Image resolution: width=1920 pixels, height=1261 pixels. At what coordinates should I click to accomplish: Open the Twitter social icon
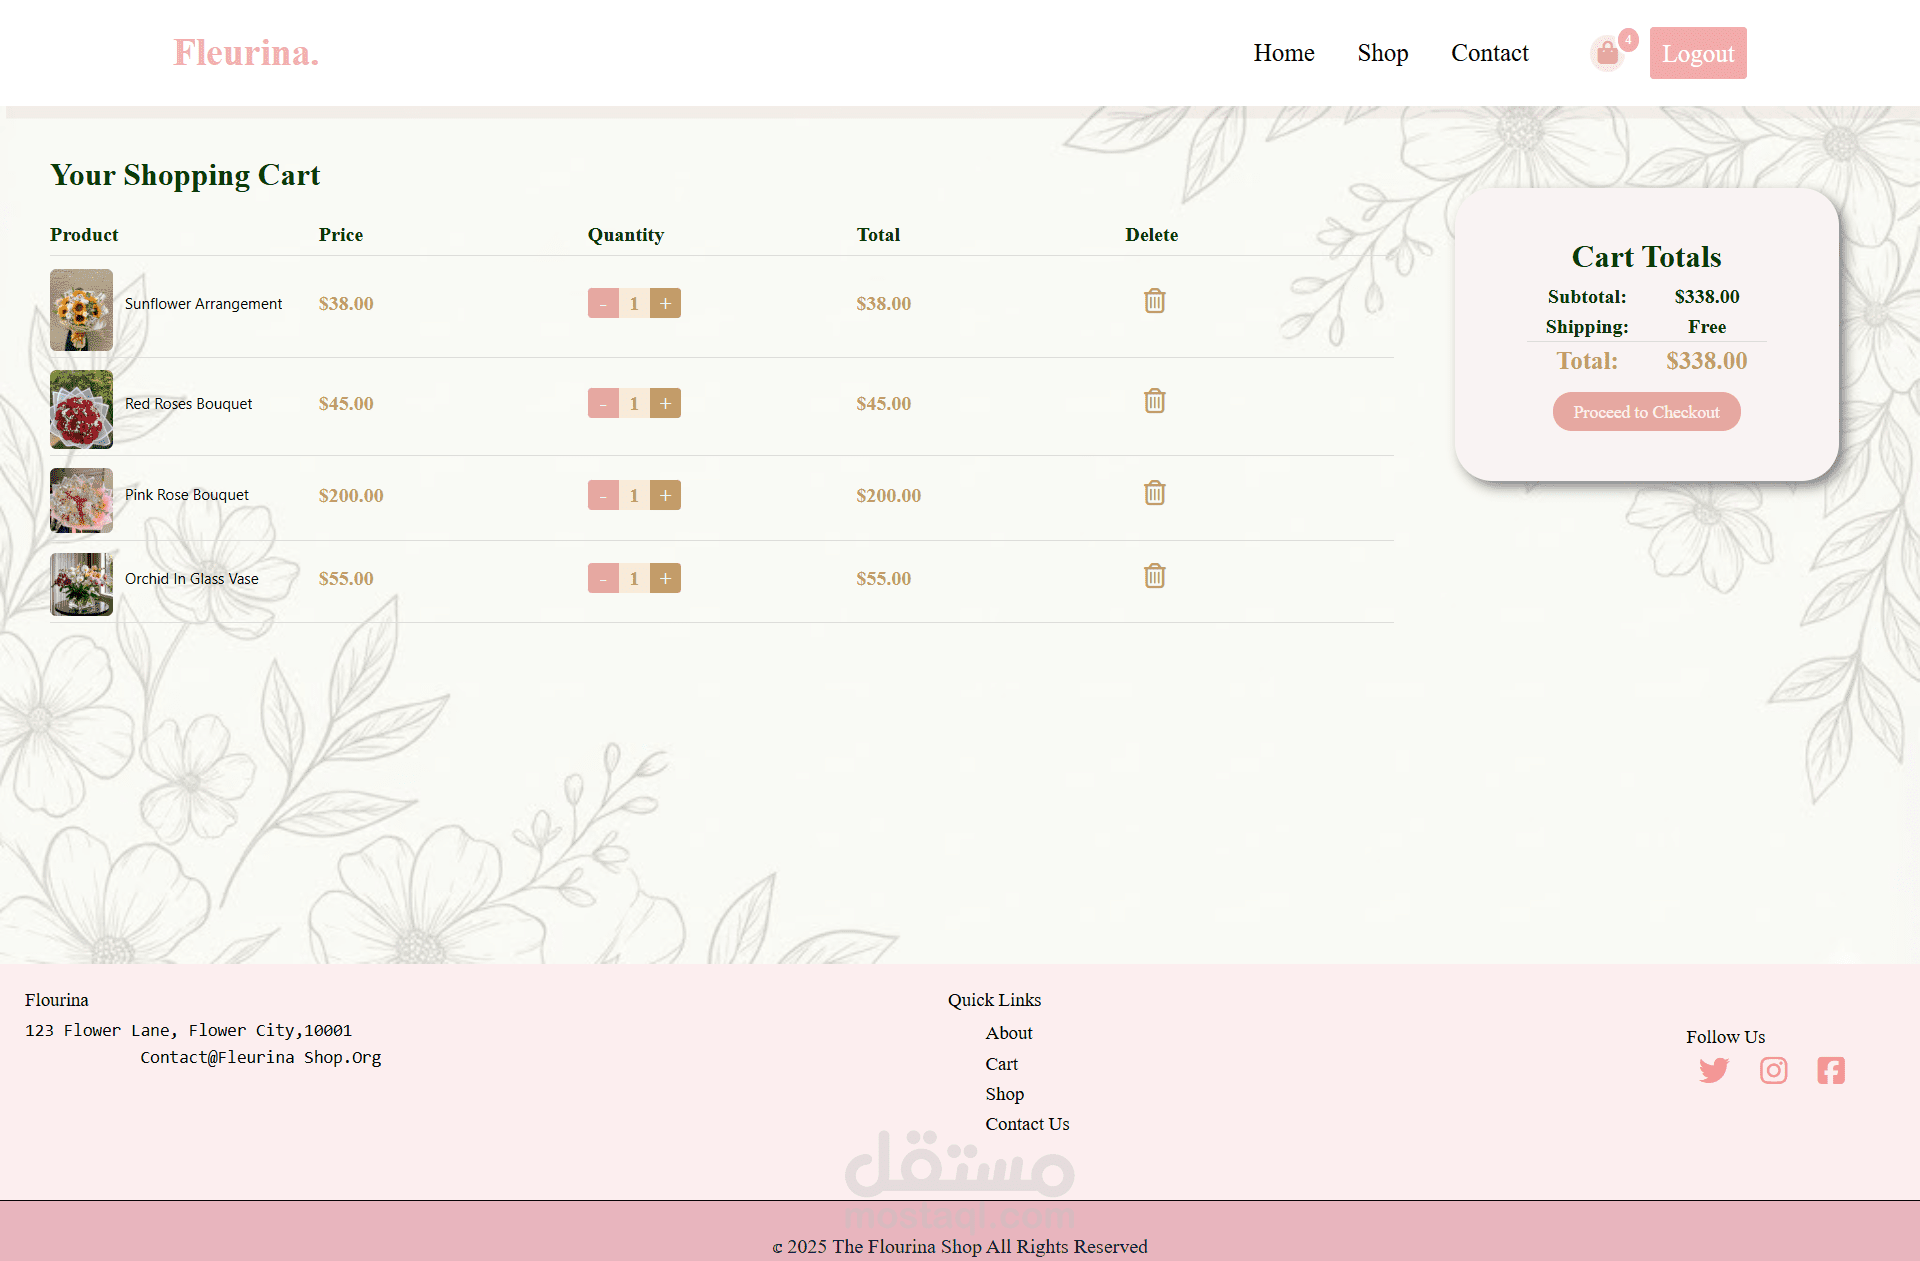pyautogui.click(x=1713, y=1070)
